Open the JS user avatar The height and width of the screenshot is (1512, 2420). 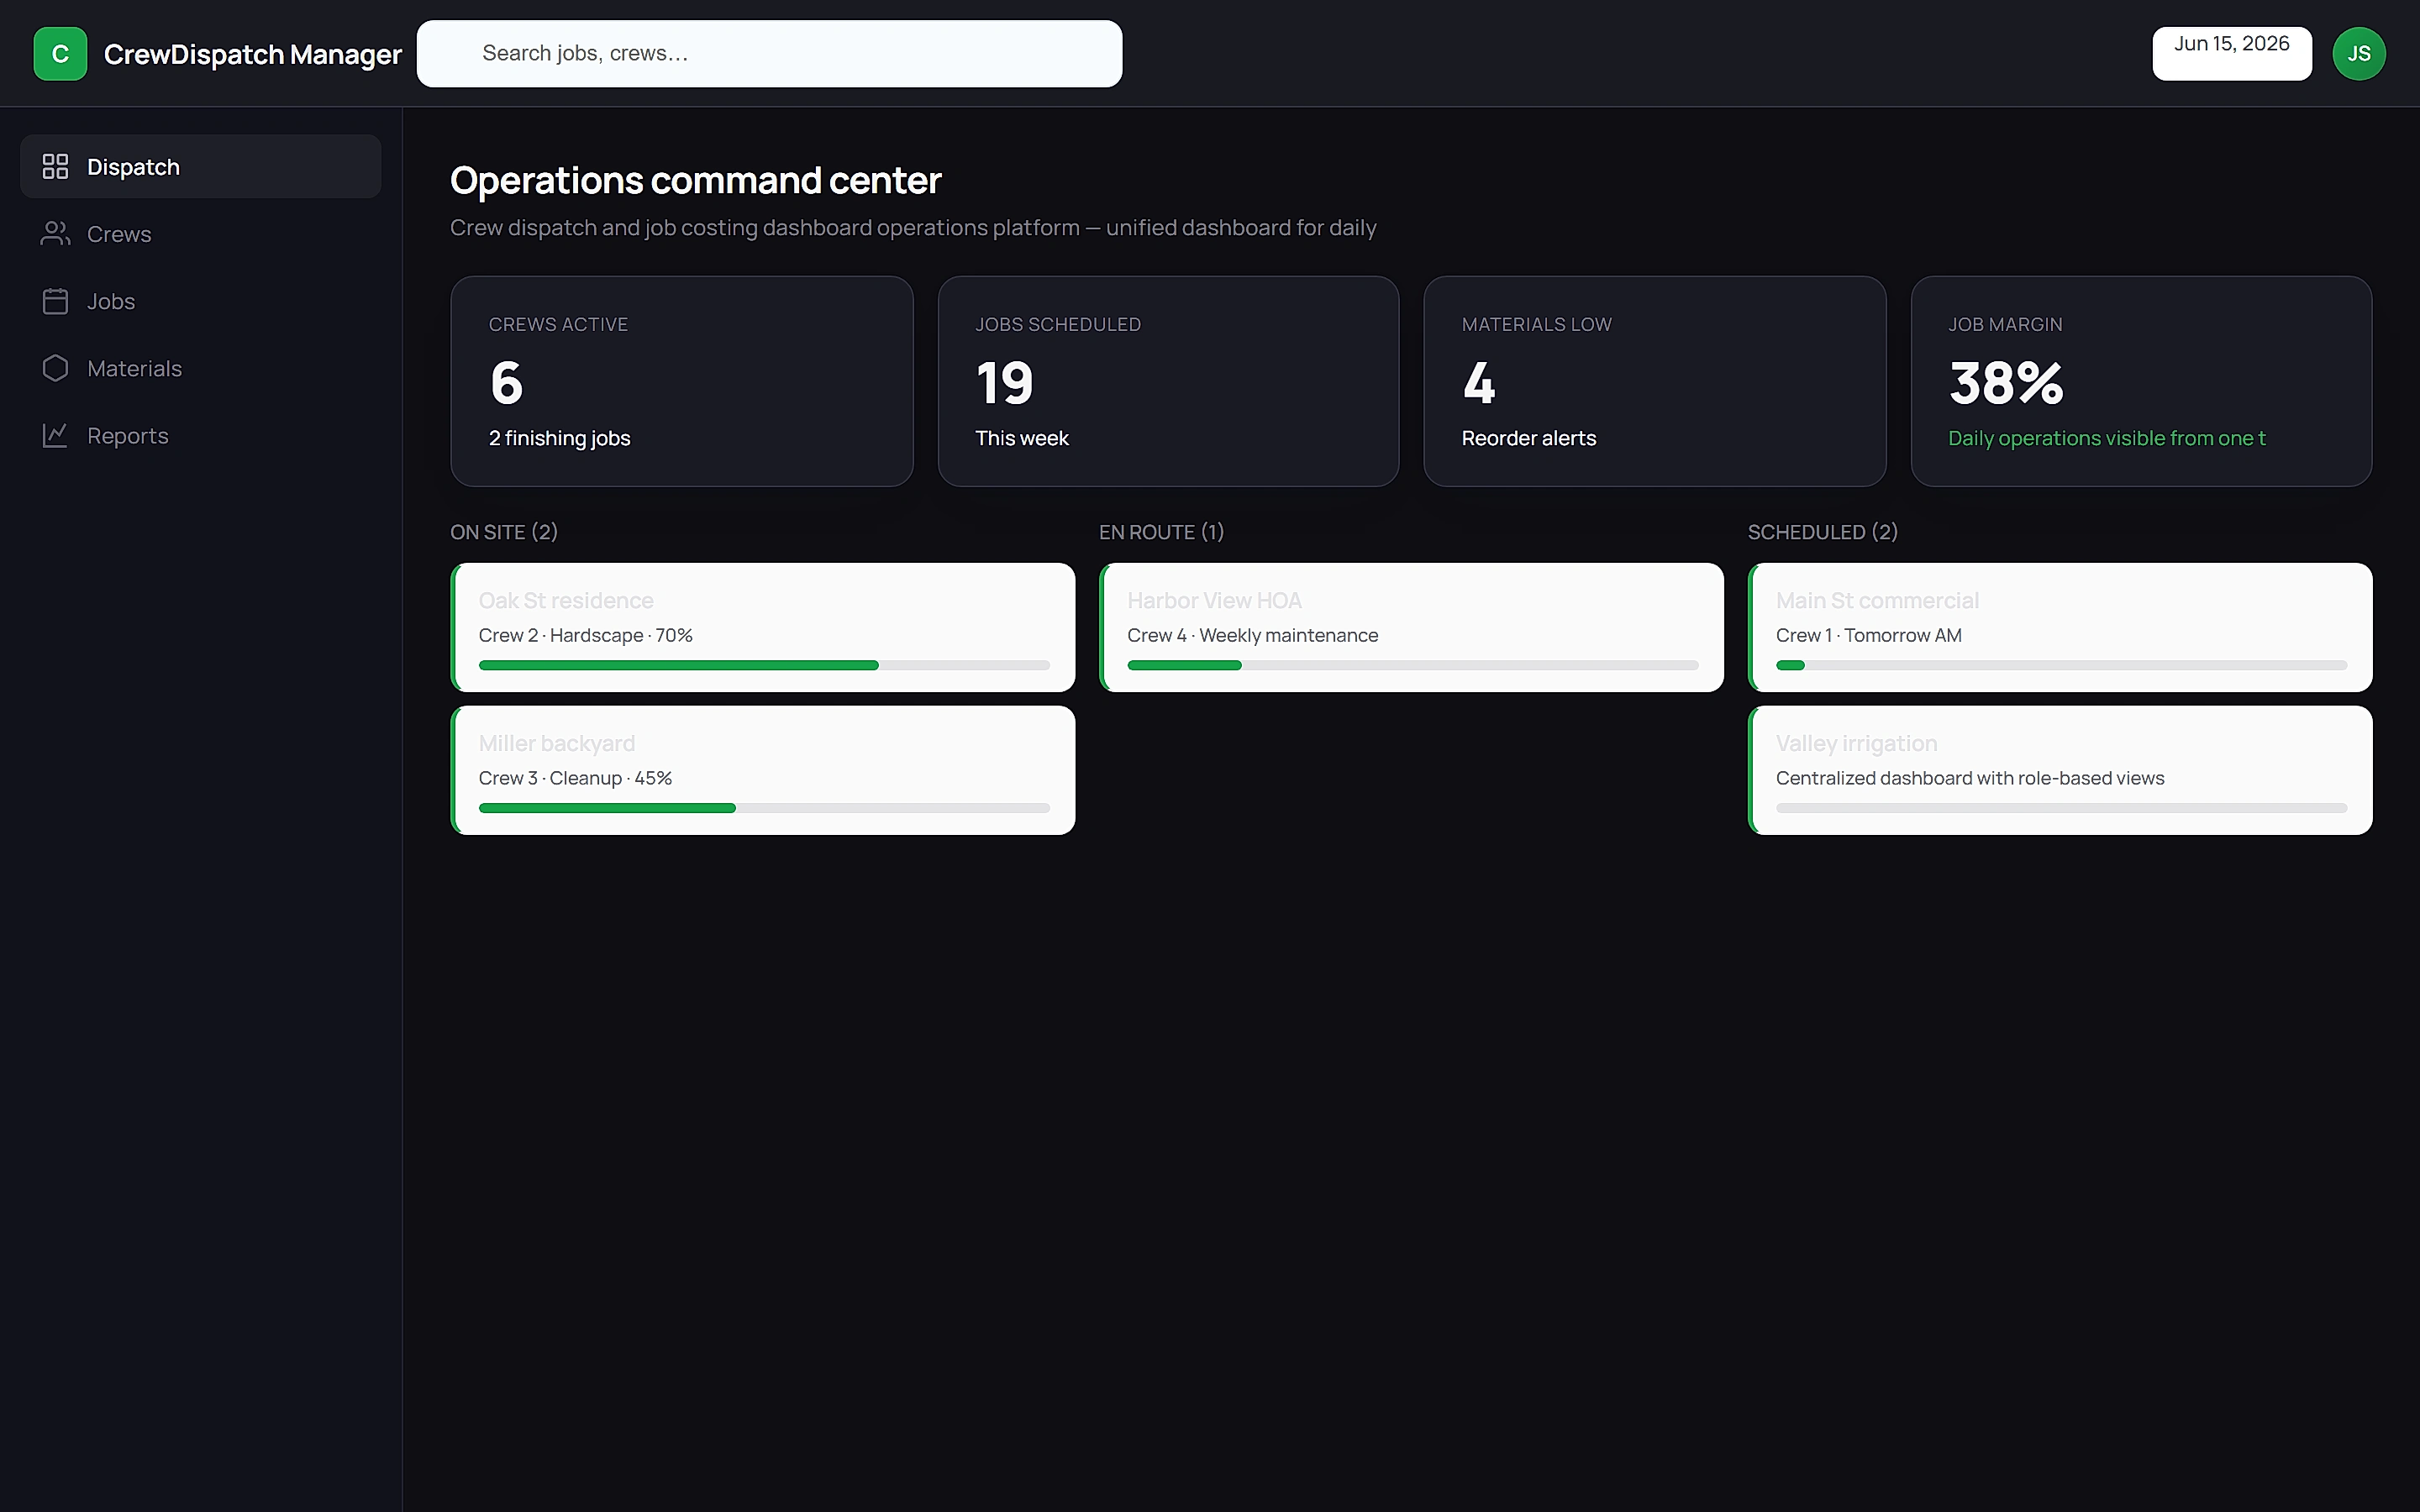click(2359, 54)
